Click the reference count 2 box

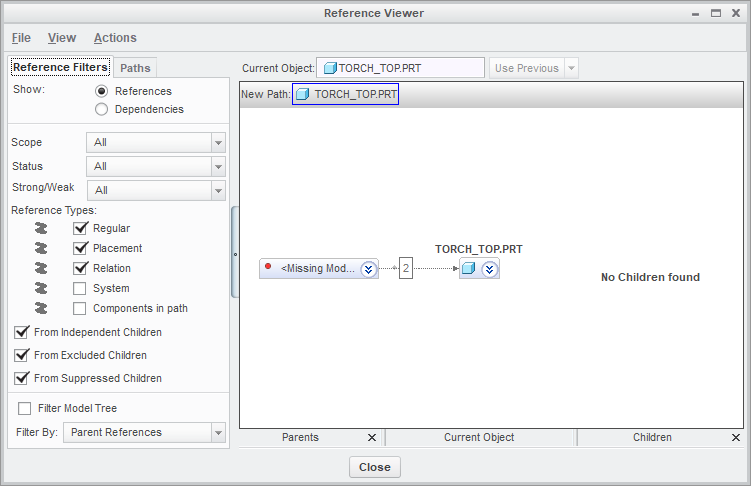[x=406, y=268]
